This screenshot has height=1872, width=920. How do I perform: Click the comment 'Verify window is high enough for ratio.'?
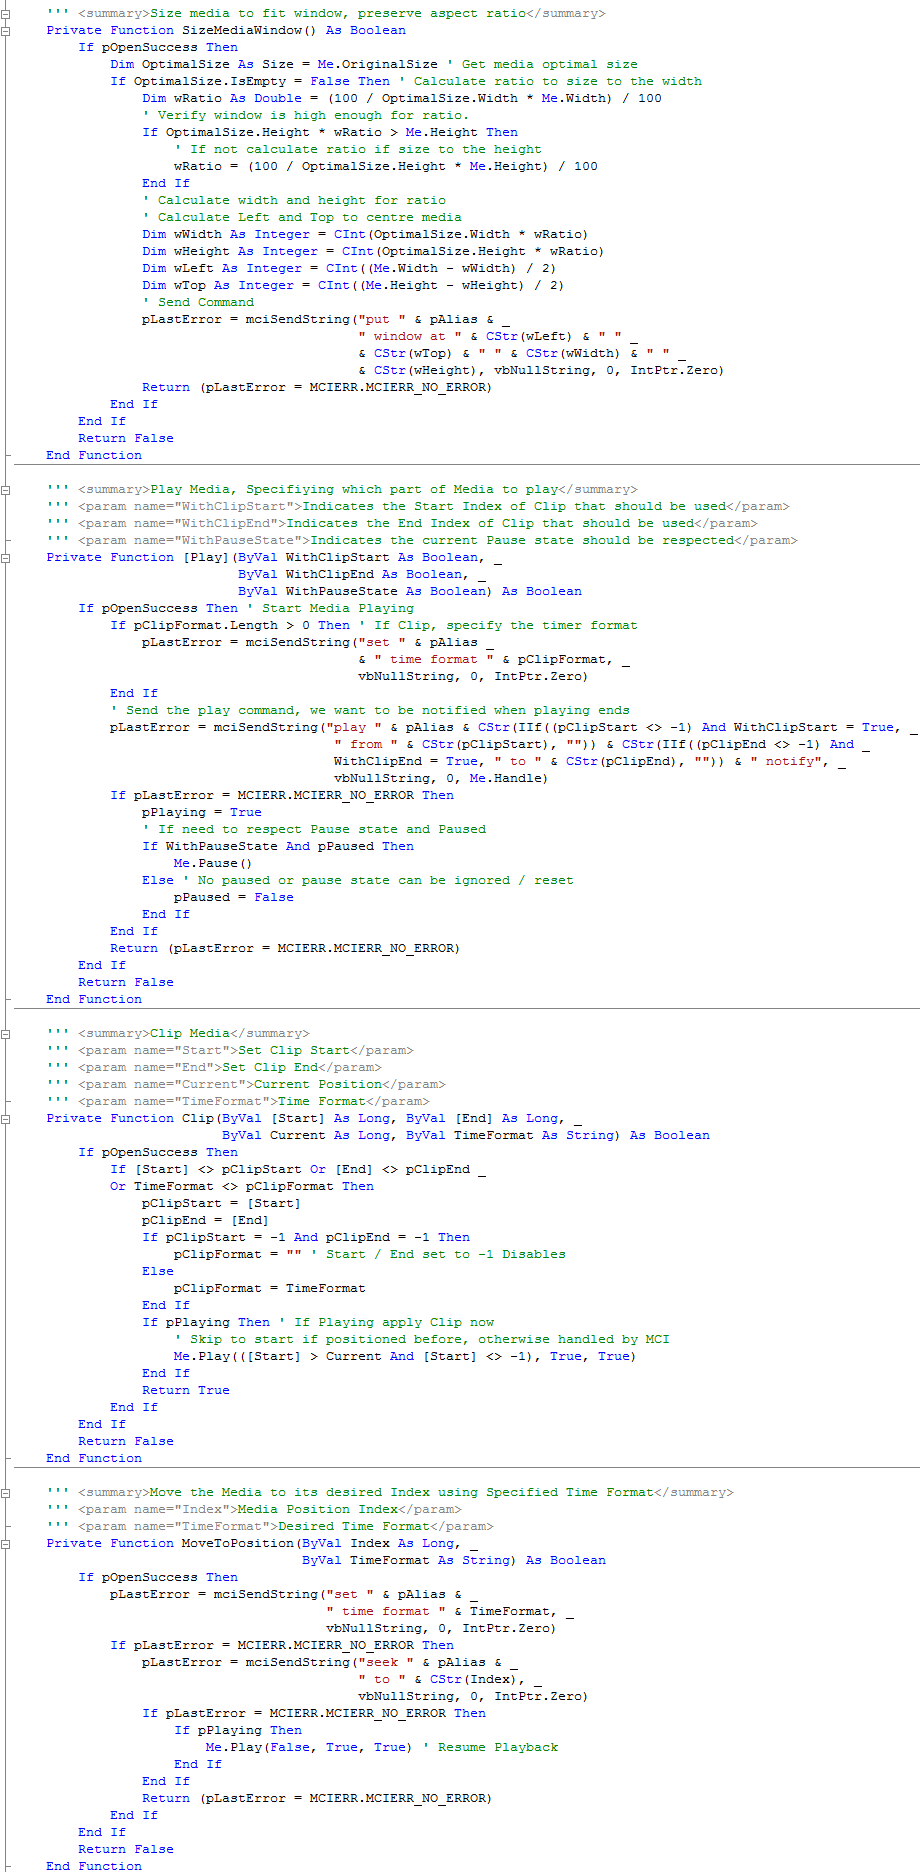[x=305, y=116]
